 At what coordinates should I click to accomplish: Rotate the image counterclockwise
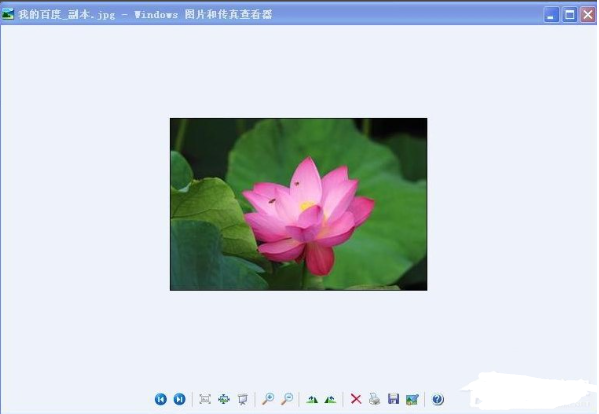click(x=330, y=399)
